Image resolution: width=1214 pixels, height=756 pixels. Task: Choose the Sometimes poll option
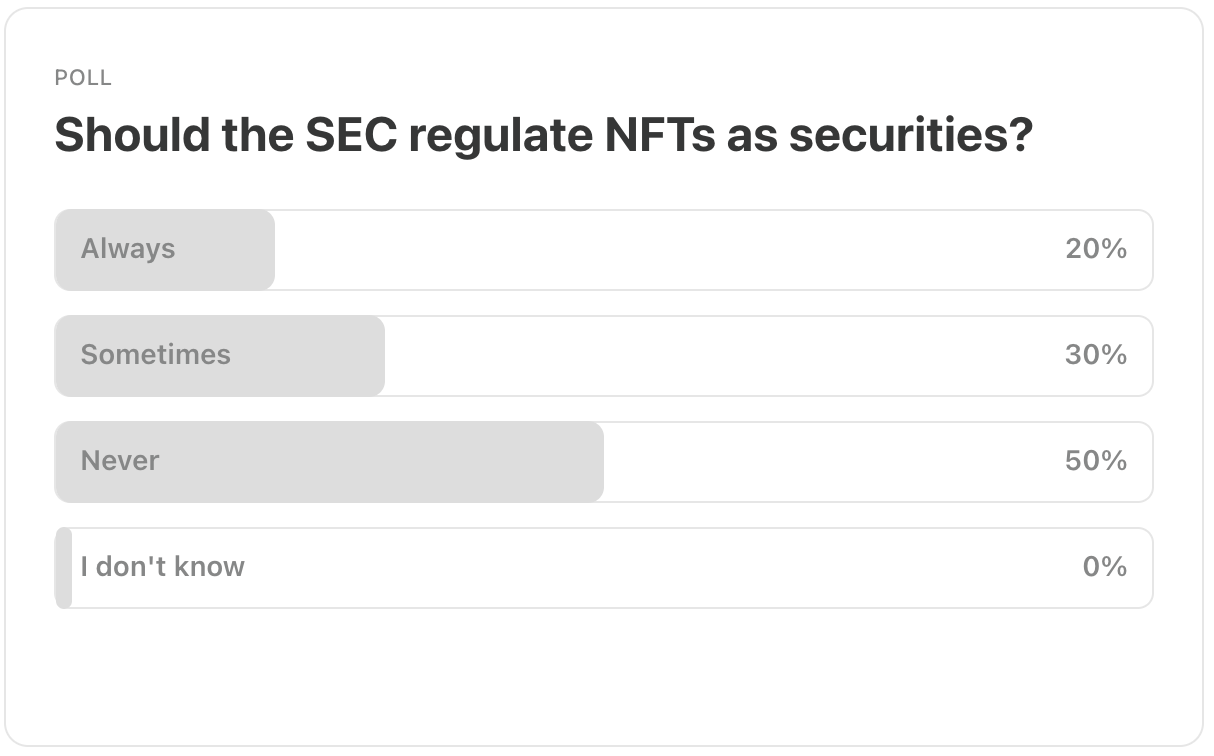click(x=603, y=356)
